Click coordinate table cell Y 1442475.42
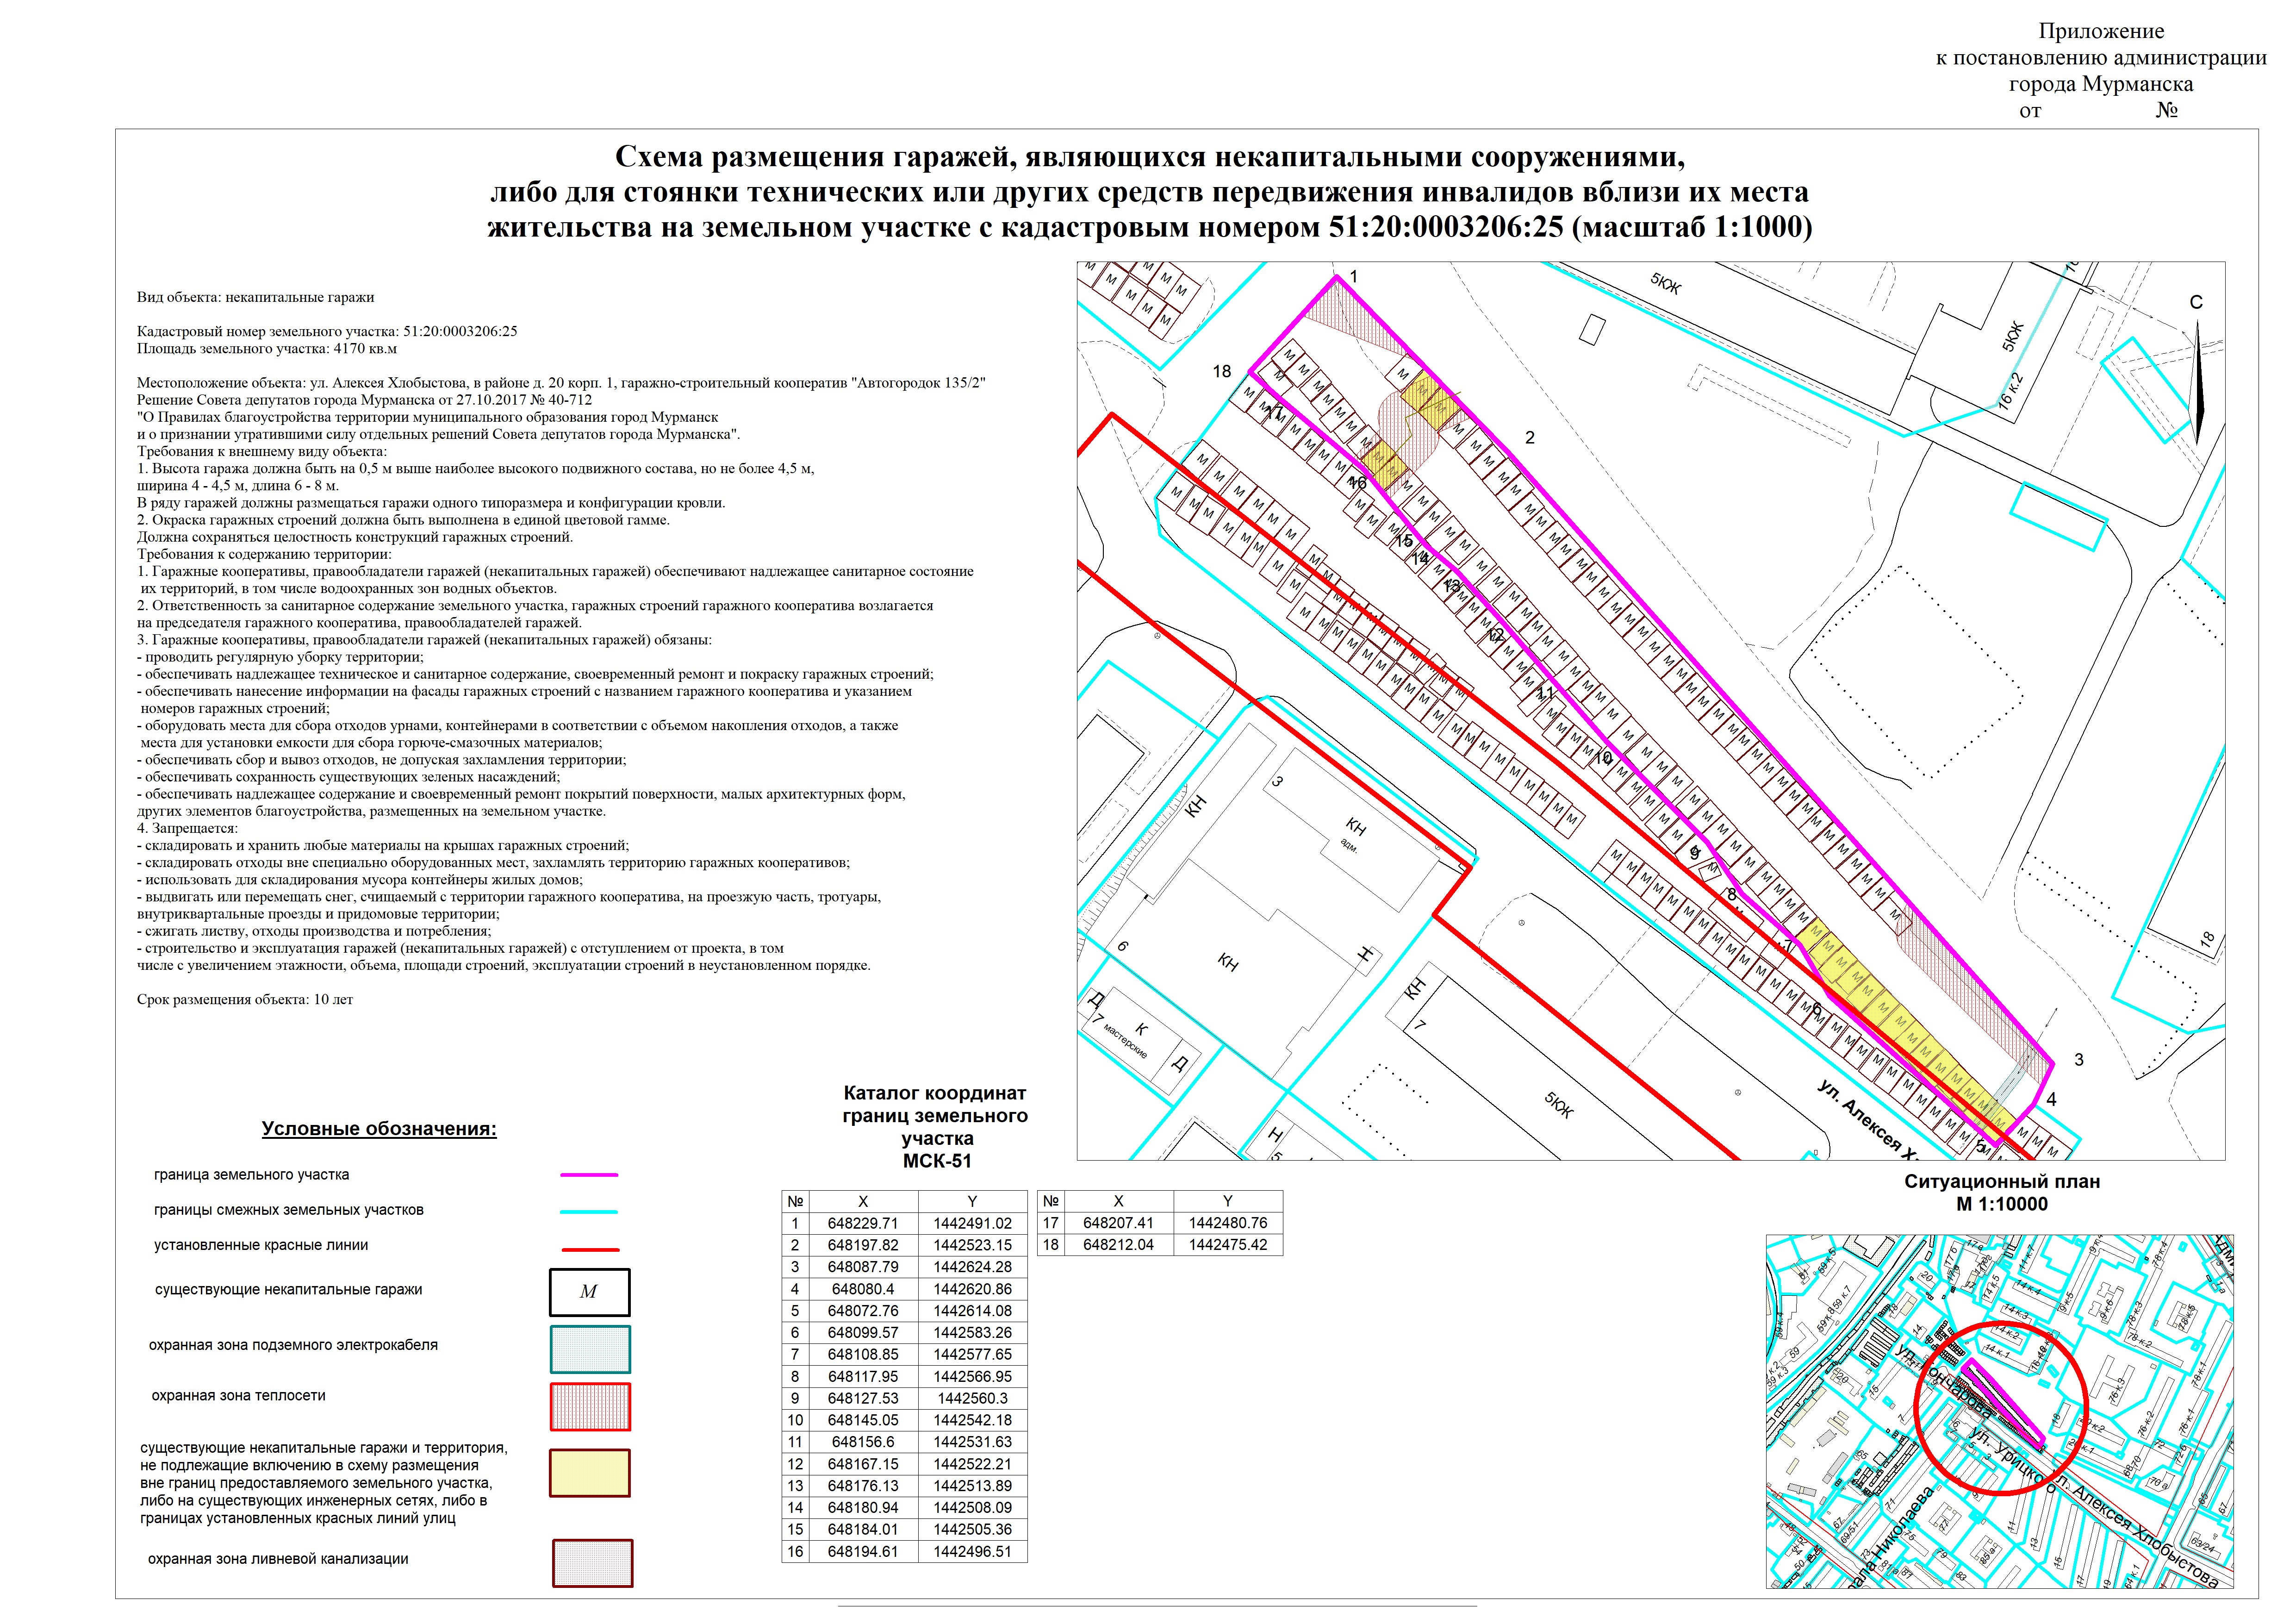Viewport: 2296px width, 1624px height. click(1227, 1245)
